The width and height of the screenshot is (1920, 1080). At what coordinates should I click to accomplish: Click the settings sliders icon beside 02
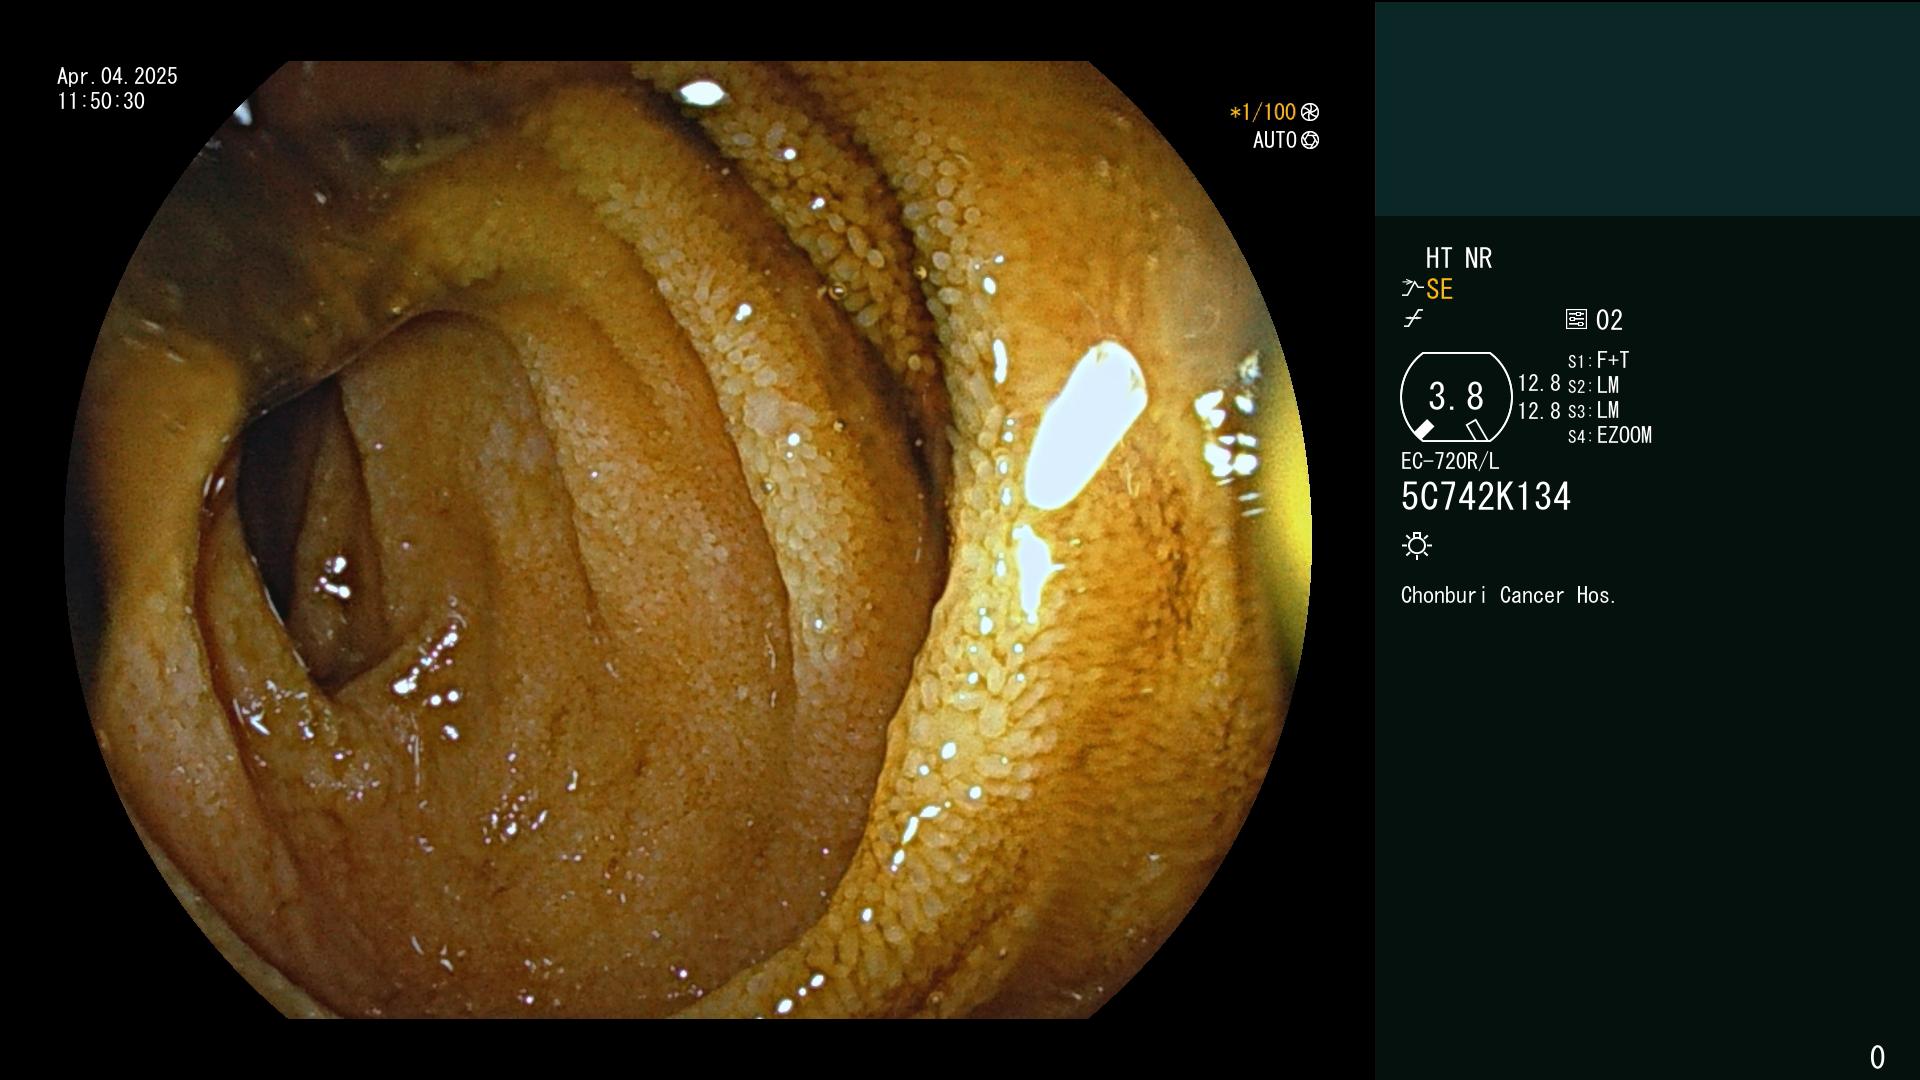(1576, 320)
